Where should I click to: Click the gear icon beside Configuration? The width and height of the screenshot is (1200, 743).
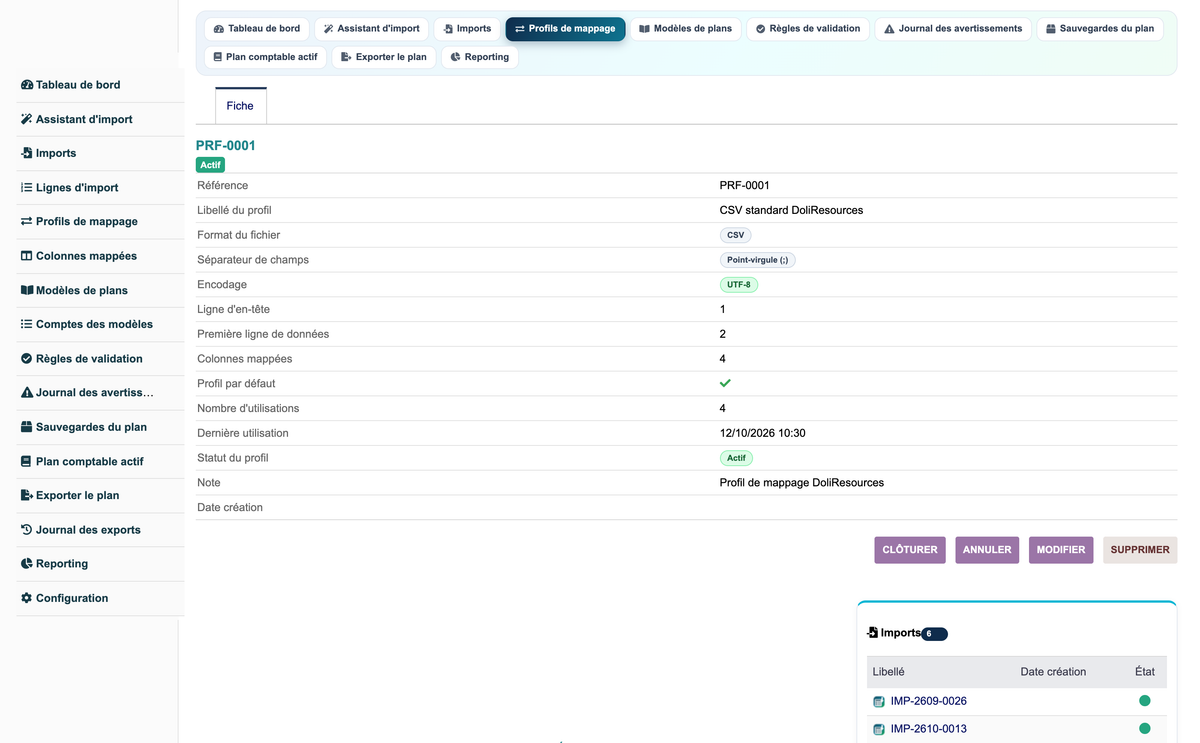(27, 598)
